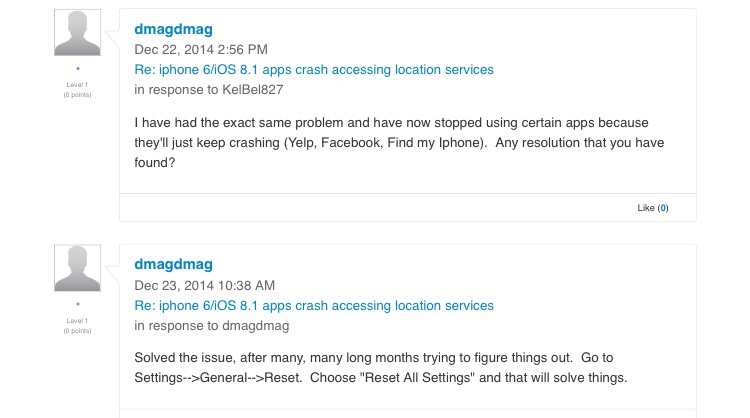Click '(0 points)' under the Dec 23 avatar

[x=77, y=330]
